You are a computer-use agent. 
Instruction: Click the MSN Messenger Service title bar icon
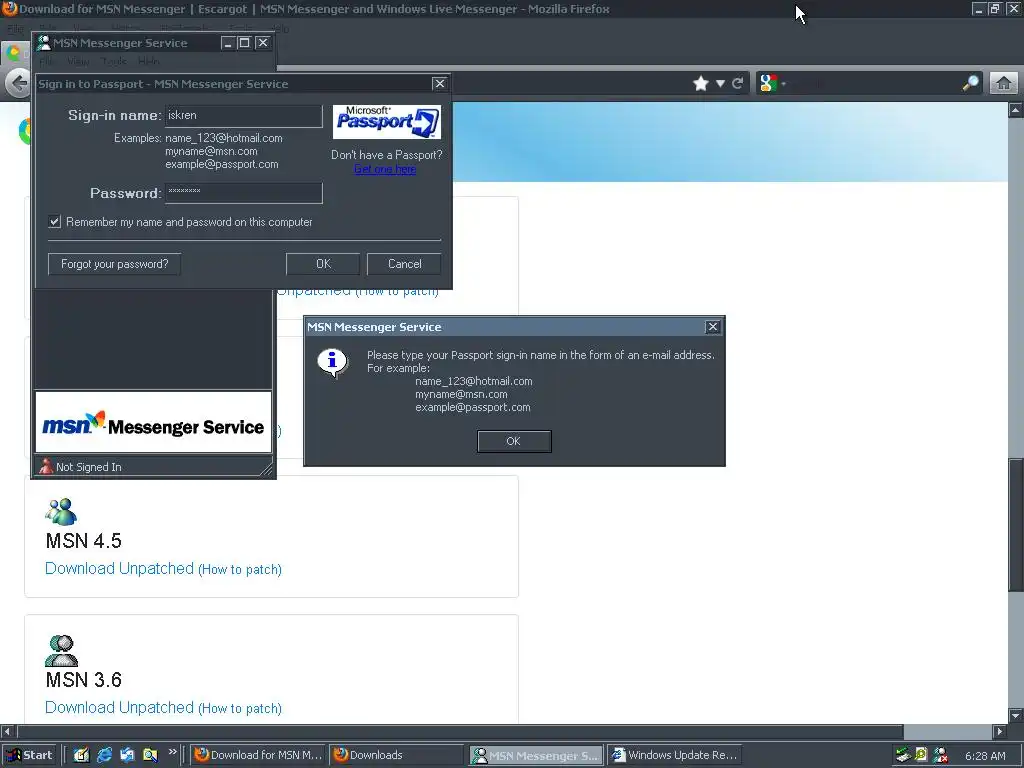coord(44,43)
